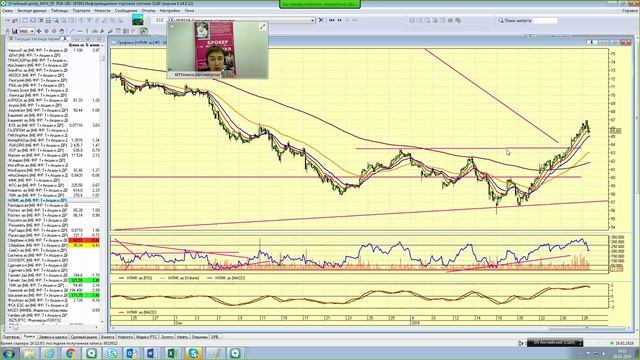Expand the webcam video overlay

tap(262, 27)
